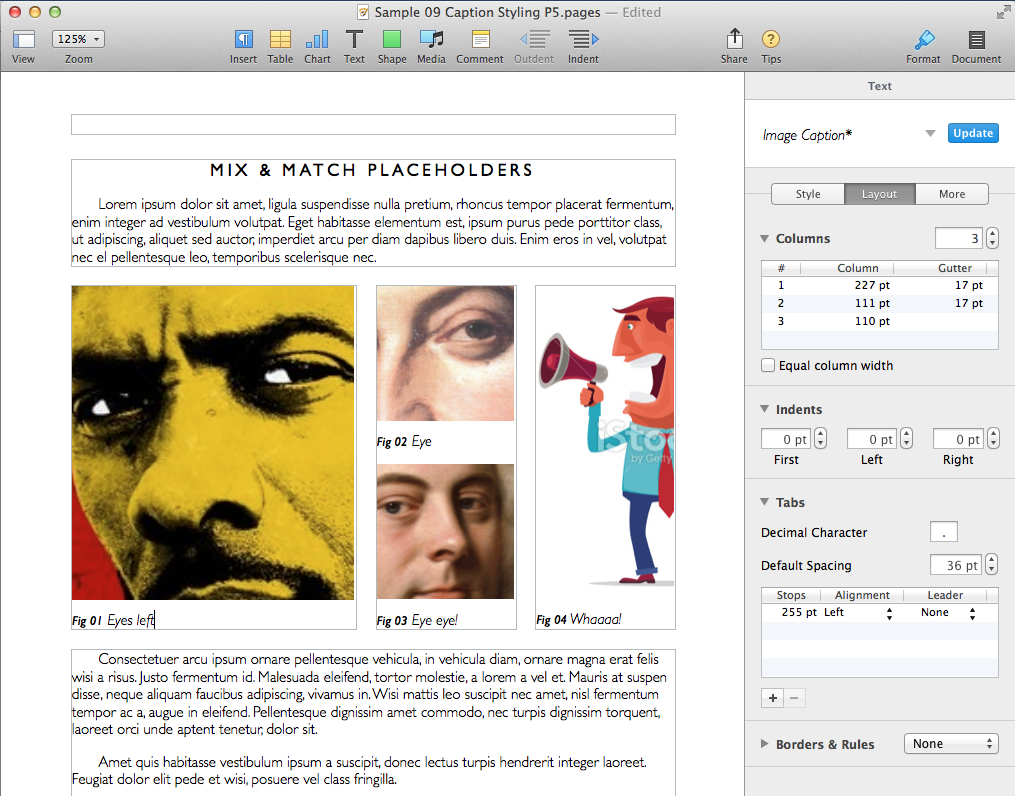Open the Zoom 125% dropdown
This screenshot has width=1015, height=796.
(78, 39)
